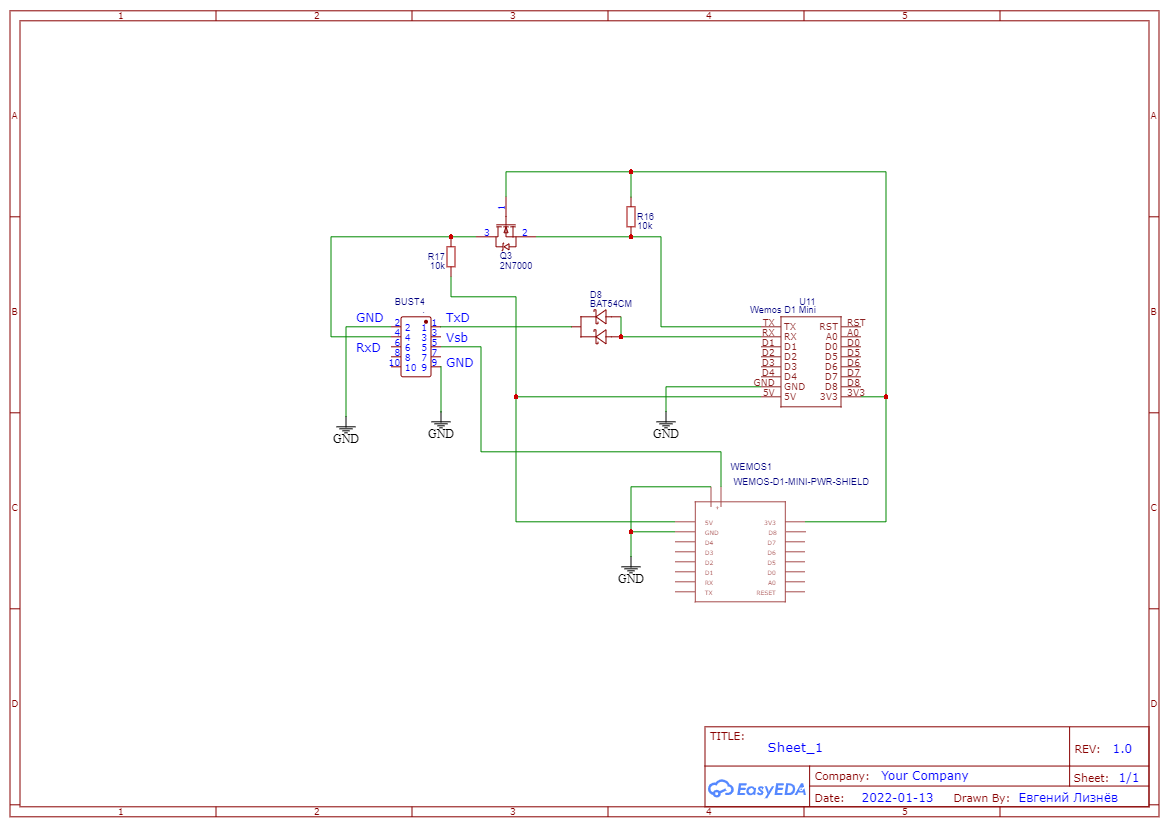Click the Sheet_1 title field

[x=795, y=748]
